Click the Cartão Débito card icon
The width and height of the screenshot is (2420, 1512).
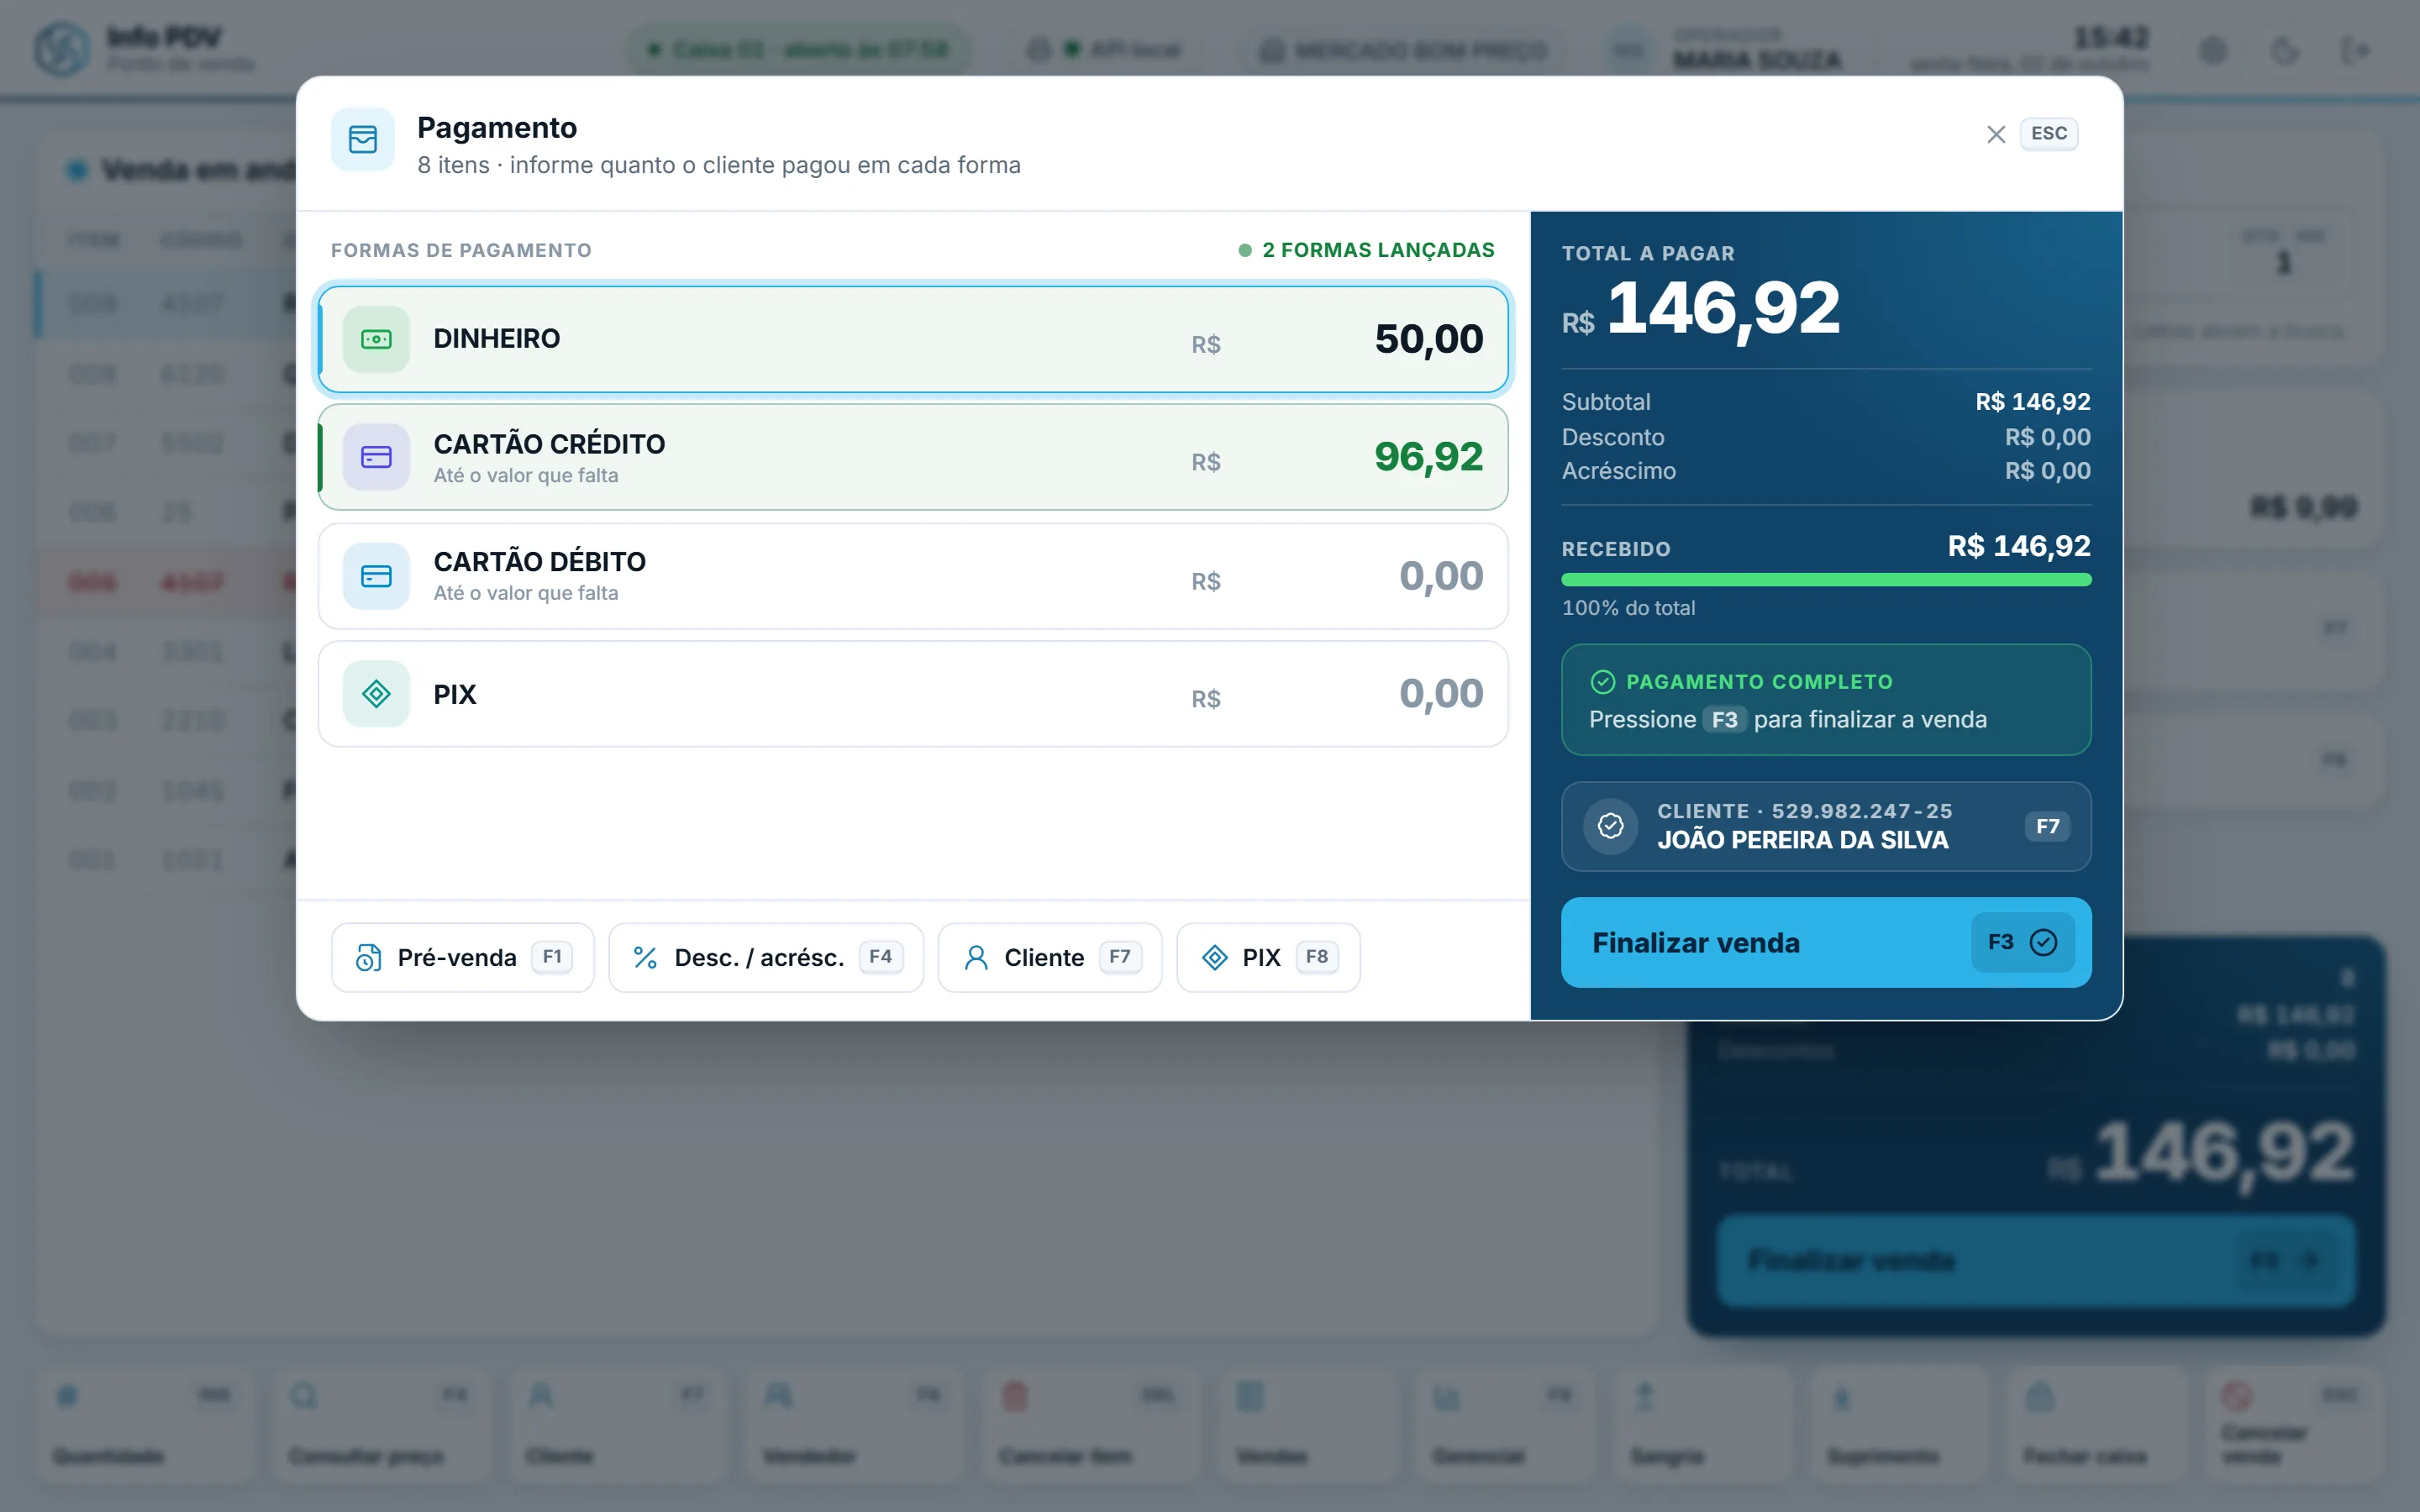click(376, 576)
